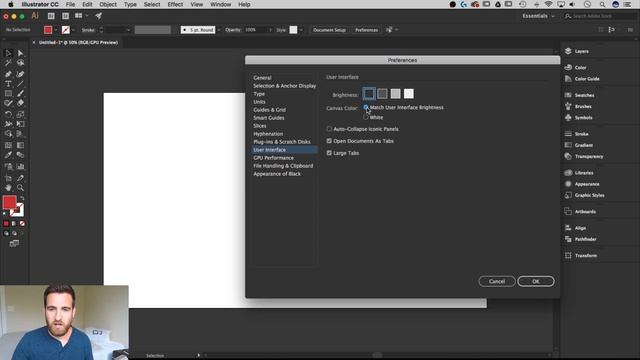Image resolution: width=640 pixels, height=360 pixels.
Task: Select the Untitled-1 document tab
Action: [x=78, y=42]
